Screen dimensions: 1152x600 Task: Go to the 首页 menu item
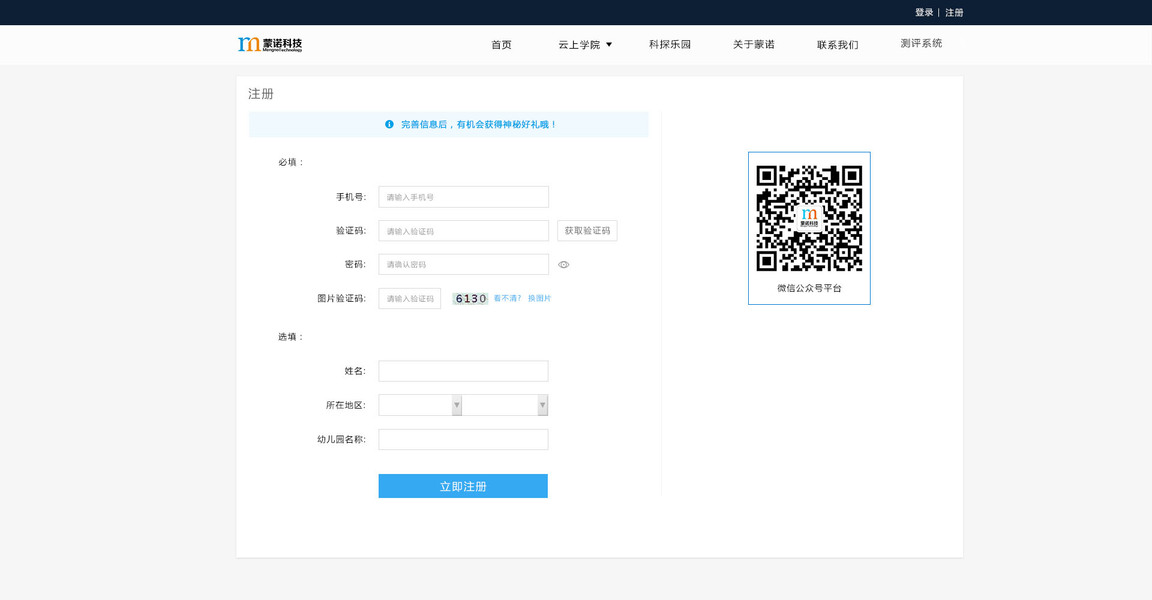[501, 45]
